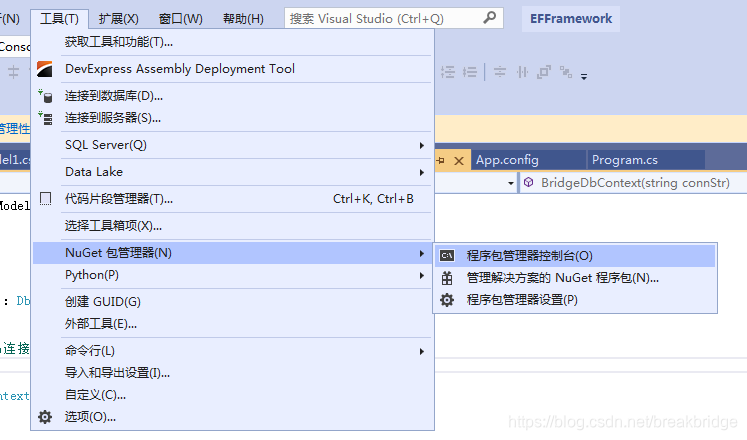Open 管理解决方案的 NuGet 程序包(N)...
This screenshot has width=747, height=440.
click(575, 278)
